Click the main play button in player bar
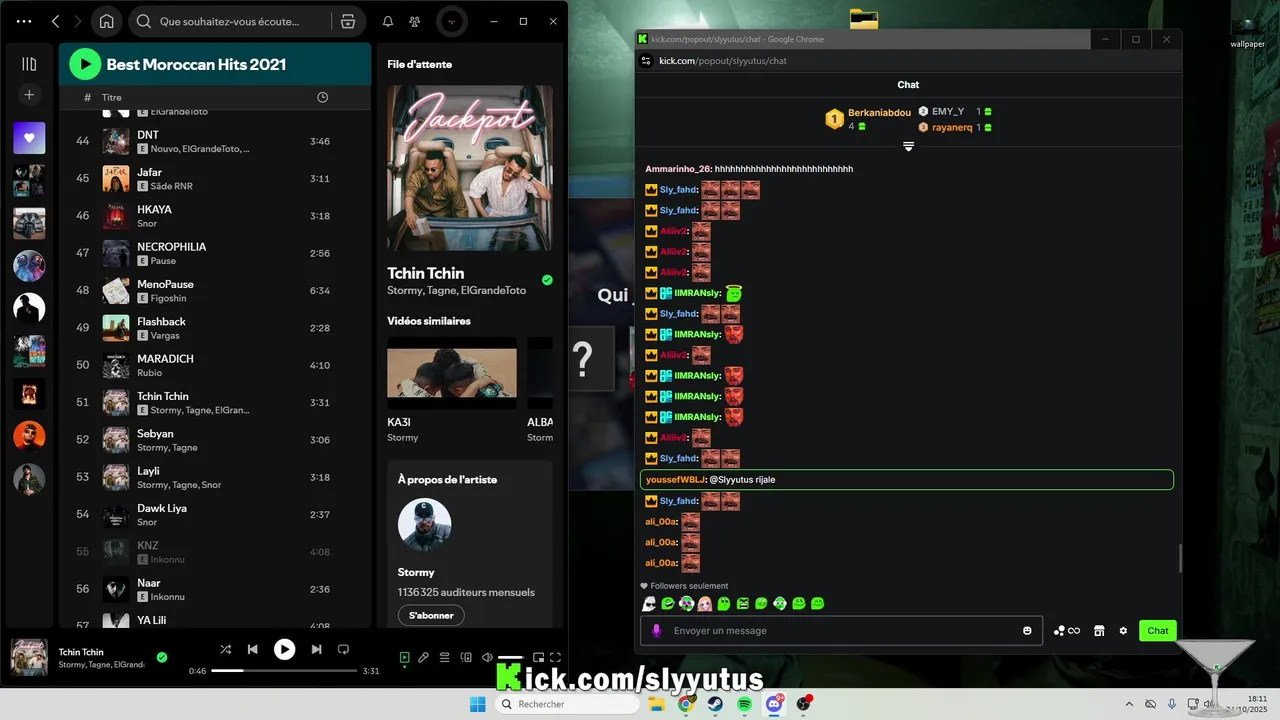 (285, 649)
